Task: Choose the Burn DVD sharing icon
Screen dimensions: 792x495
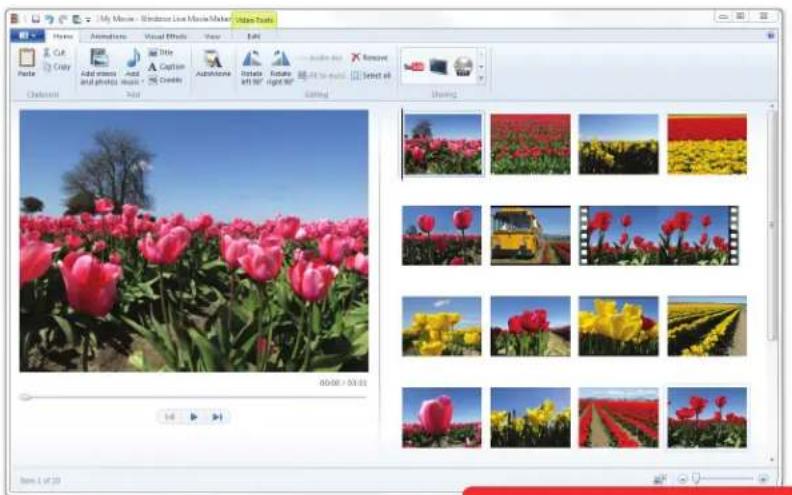Action: pyautogui.click(x=463, y=66)
